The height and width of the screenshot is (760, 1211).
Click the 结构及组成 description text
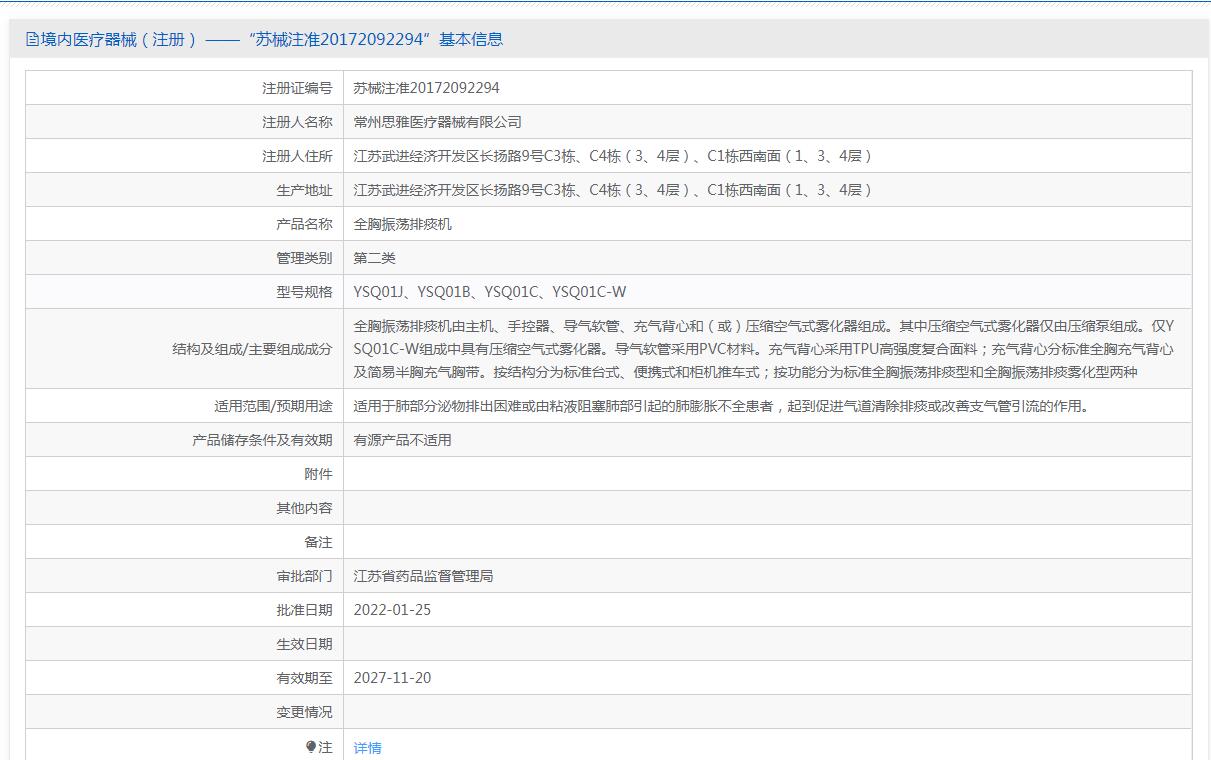[x=764, y=349]
